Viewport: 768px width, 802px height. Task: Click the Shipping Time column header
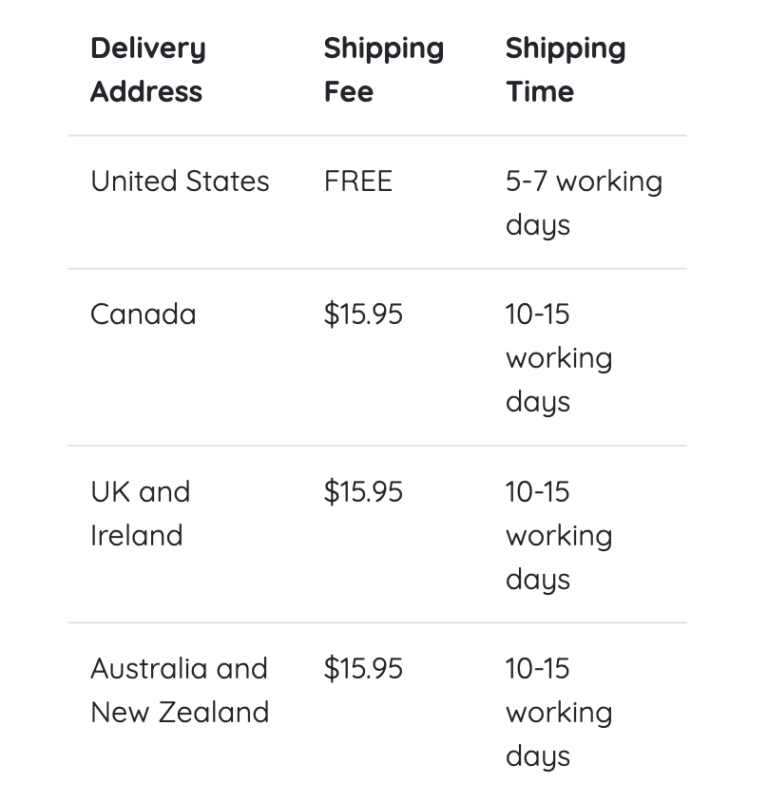(x=565, y=70)
